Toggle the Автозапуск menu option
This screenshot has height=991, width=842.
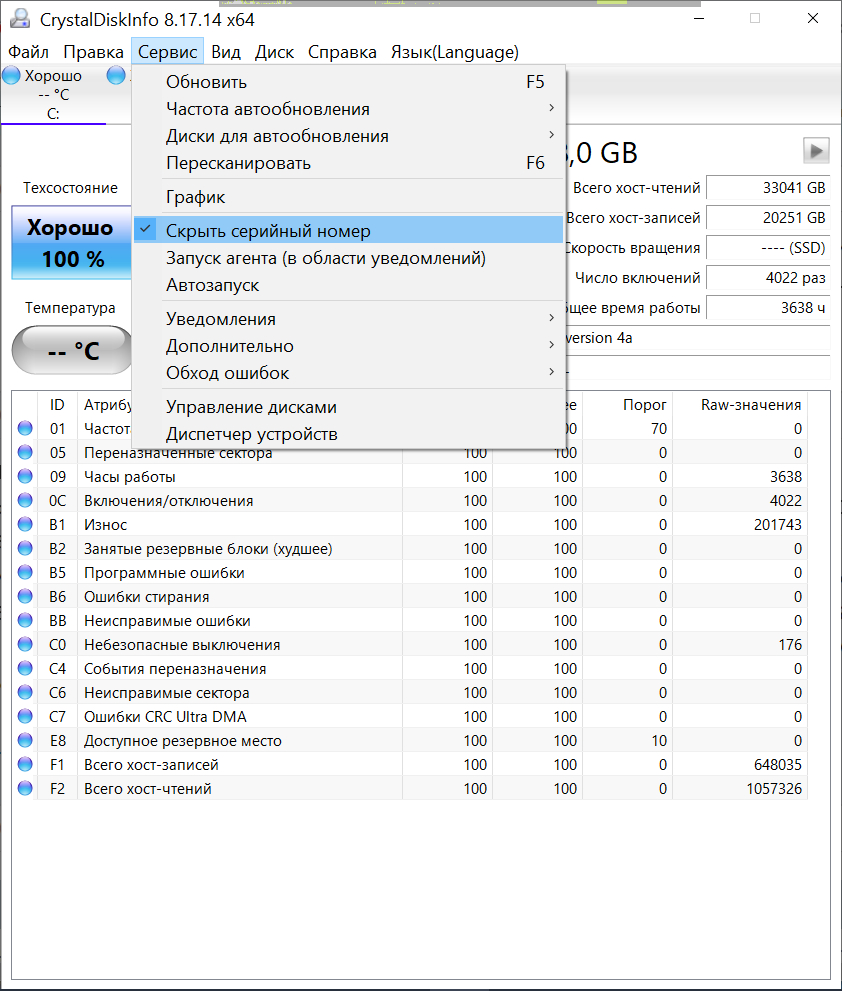[348, 285]
